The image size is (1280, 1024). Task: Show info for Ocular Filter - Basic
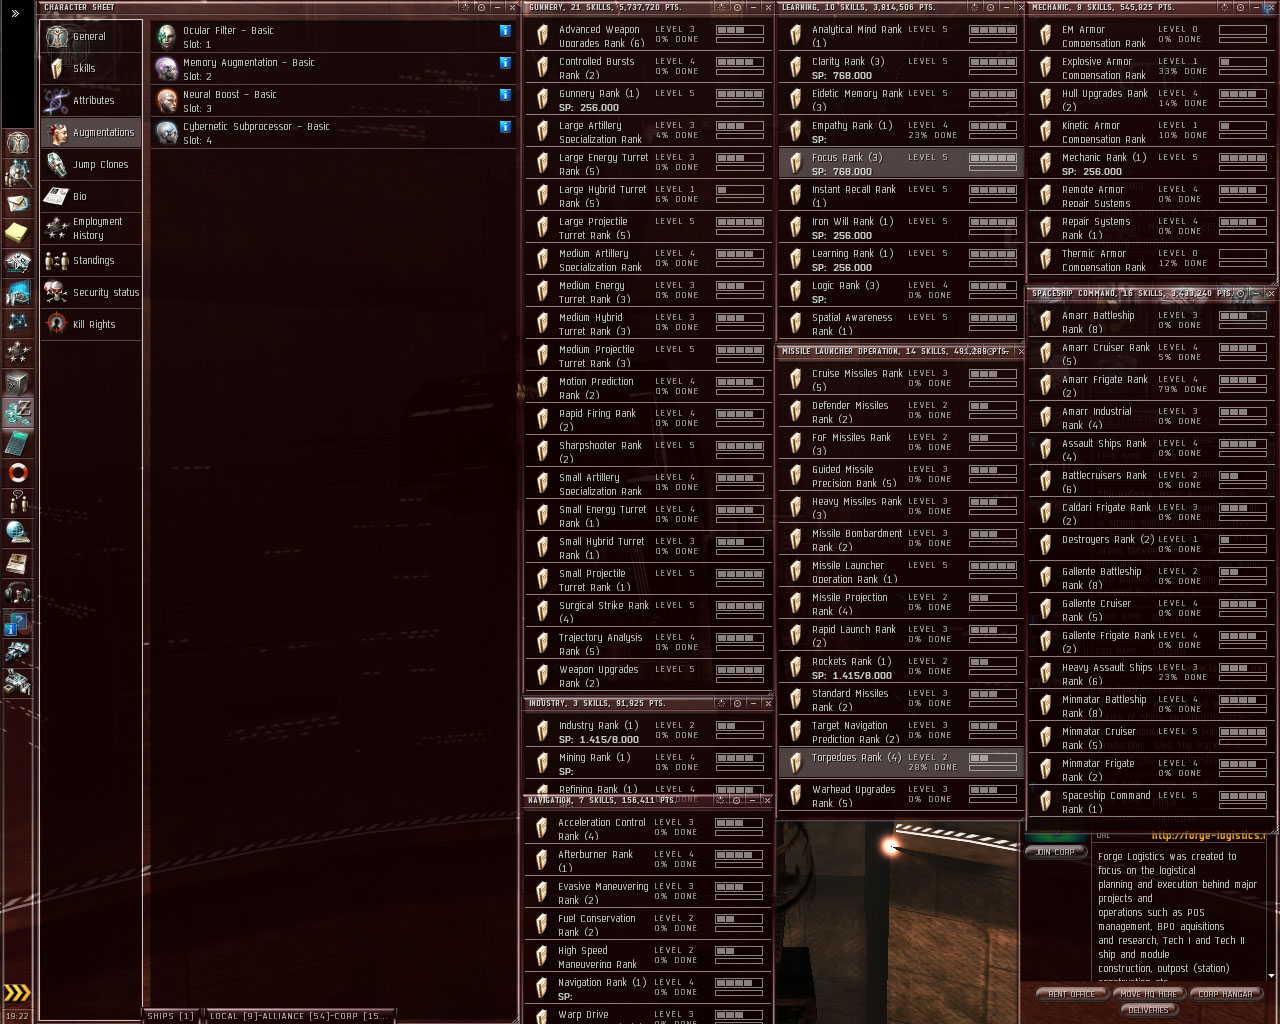(x=505, y=31)
